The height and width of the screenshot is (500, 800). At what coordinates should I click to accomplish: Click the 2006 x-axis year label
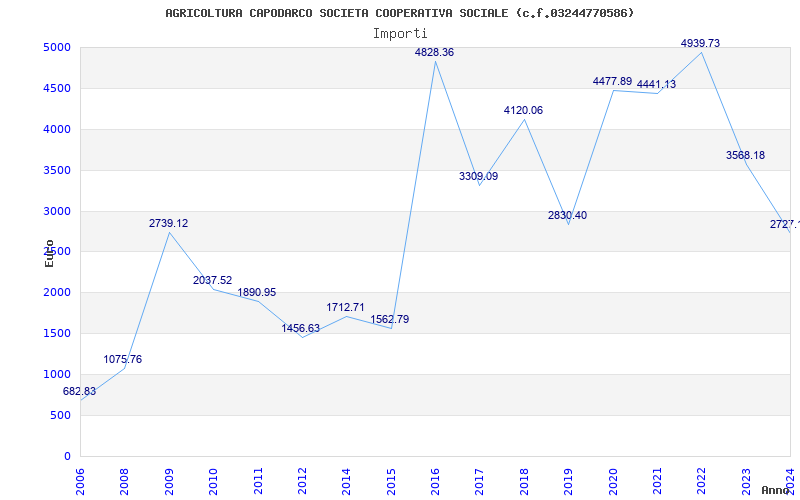click(80, 481)
